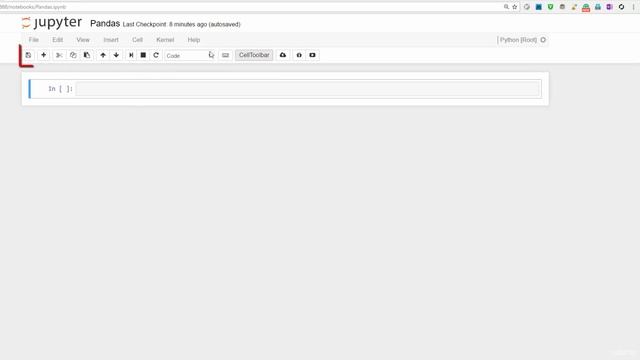Click the browser address bar URL
Image resolution: width=640 pixels, height=360 pixels.
click(33, 7)
